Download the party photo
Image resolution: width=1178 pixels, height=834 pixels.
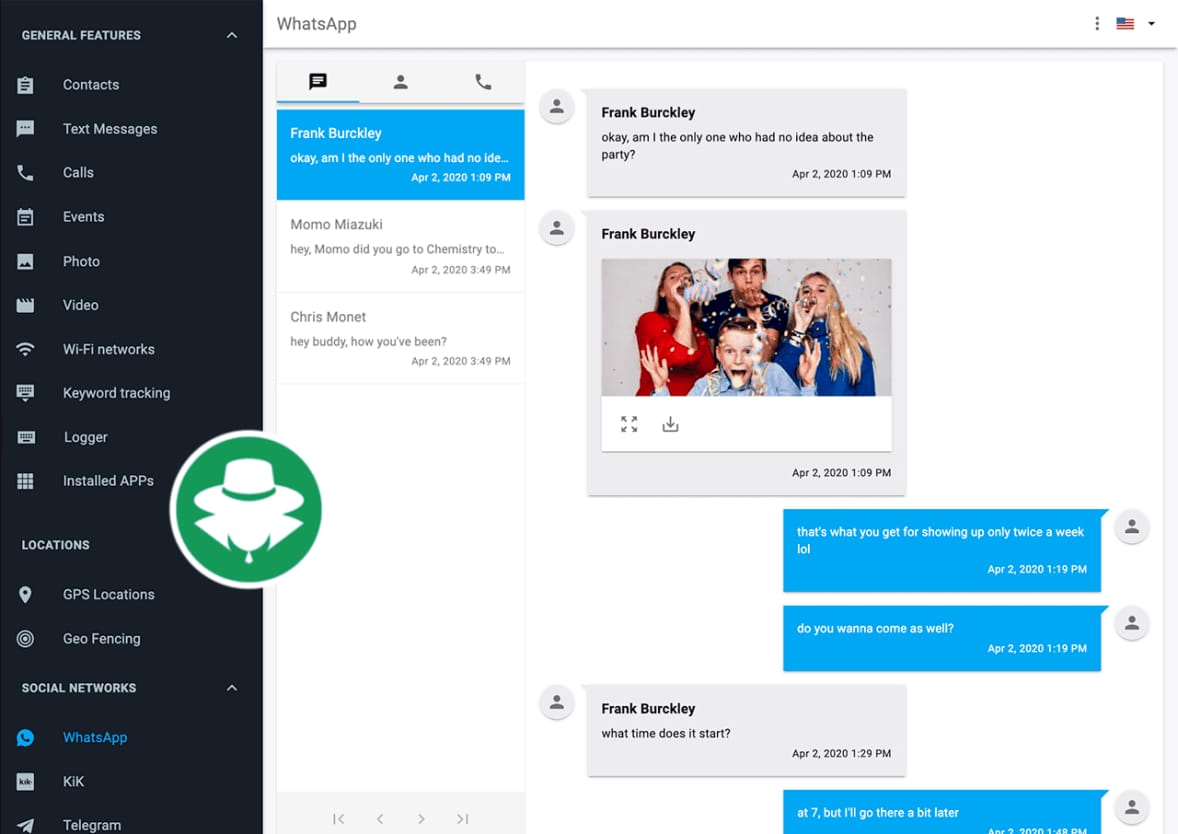(670, 423)
